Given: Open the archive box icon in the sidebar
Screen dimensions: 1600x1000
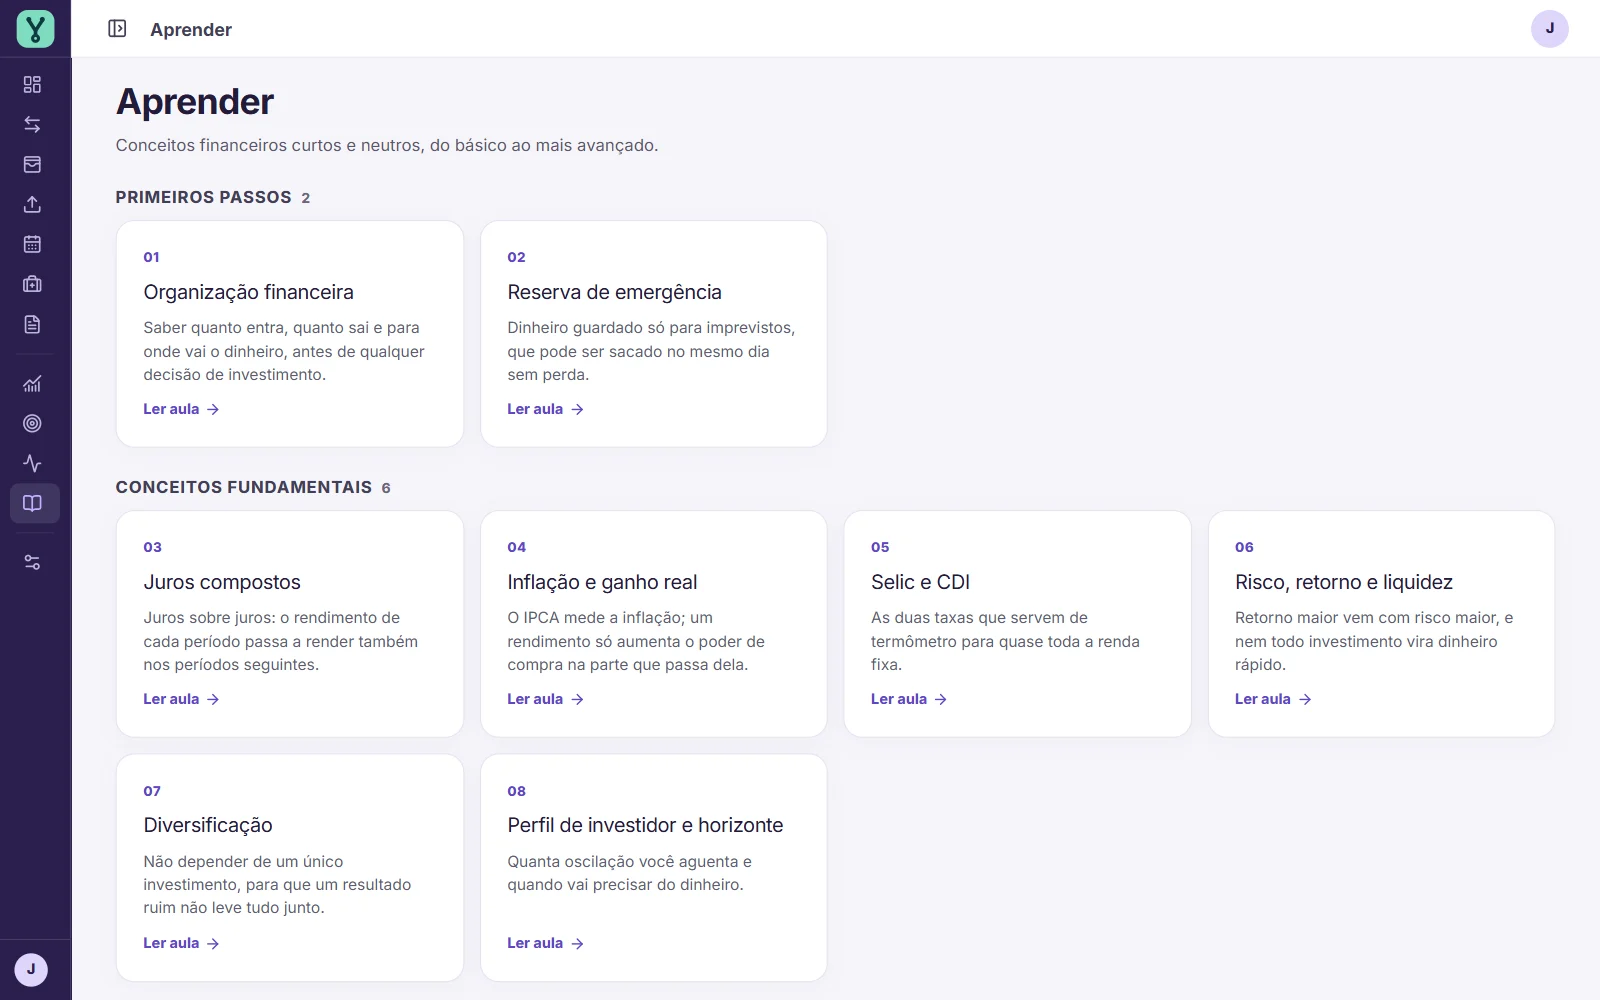Looking at the screenshot, I should click(32, 165).
